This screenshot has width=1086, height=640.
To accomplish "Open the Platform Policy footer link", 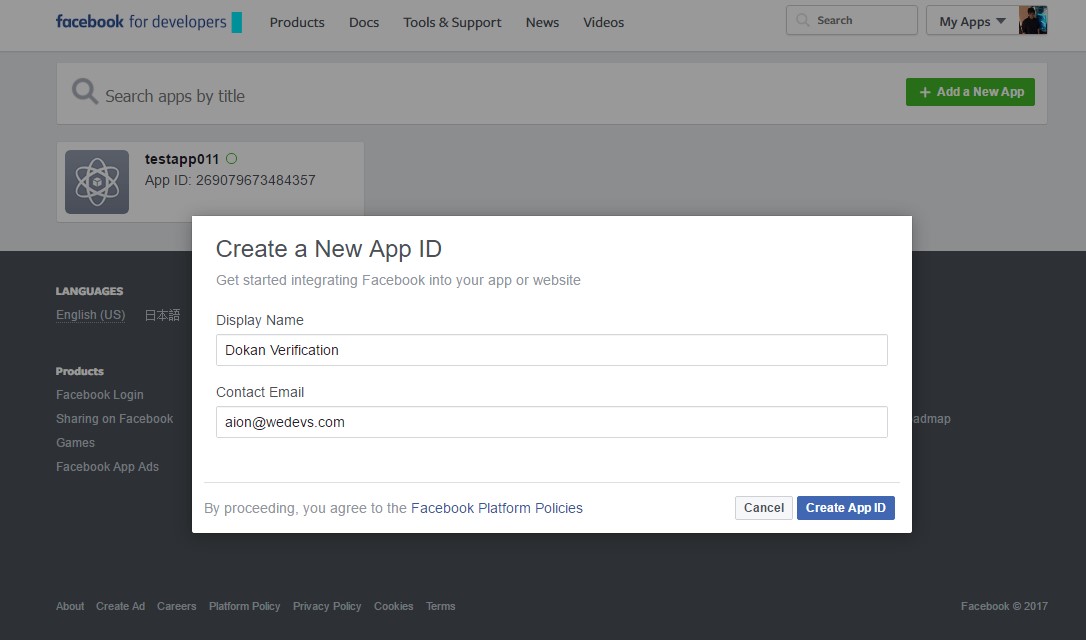I will click(244, 606).
